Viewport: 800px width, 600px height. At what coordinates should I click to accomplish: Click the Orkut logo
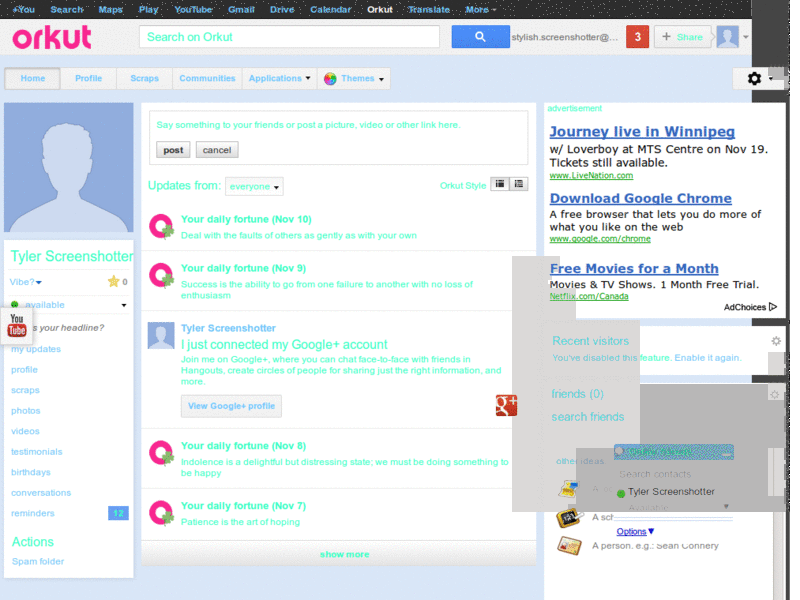click(x=52, y=37)
